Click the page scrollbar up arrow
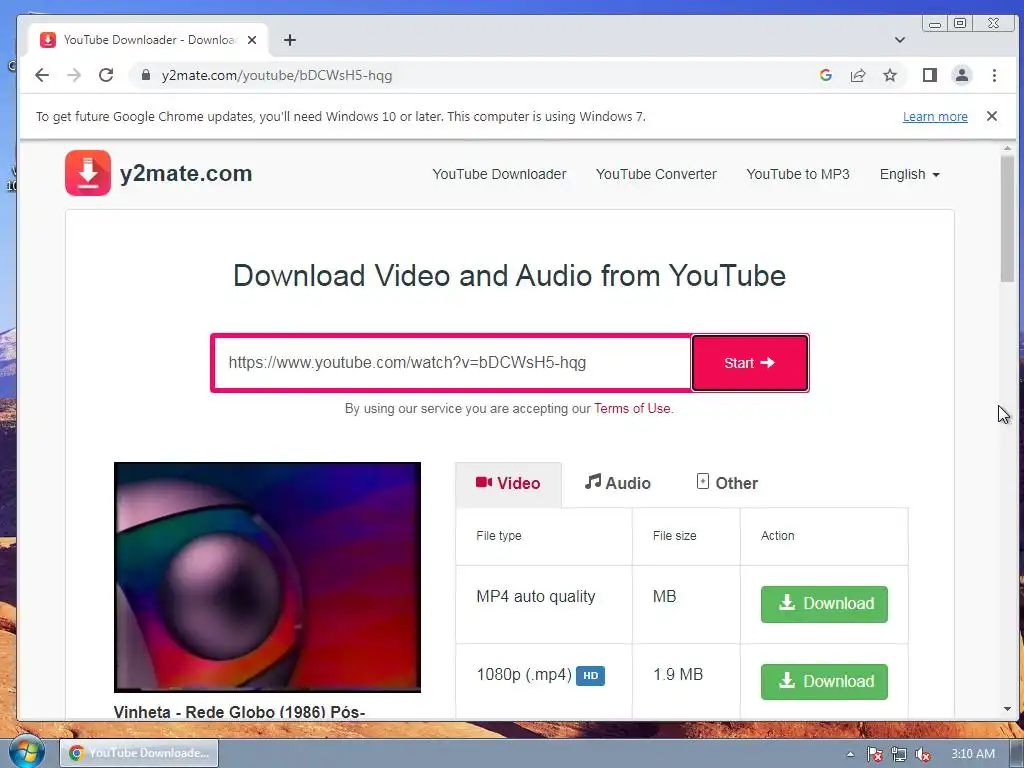Screen dimensions: 1024x768 (1007, 149)
